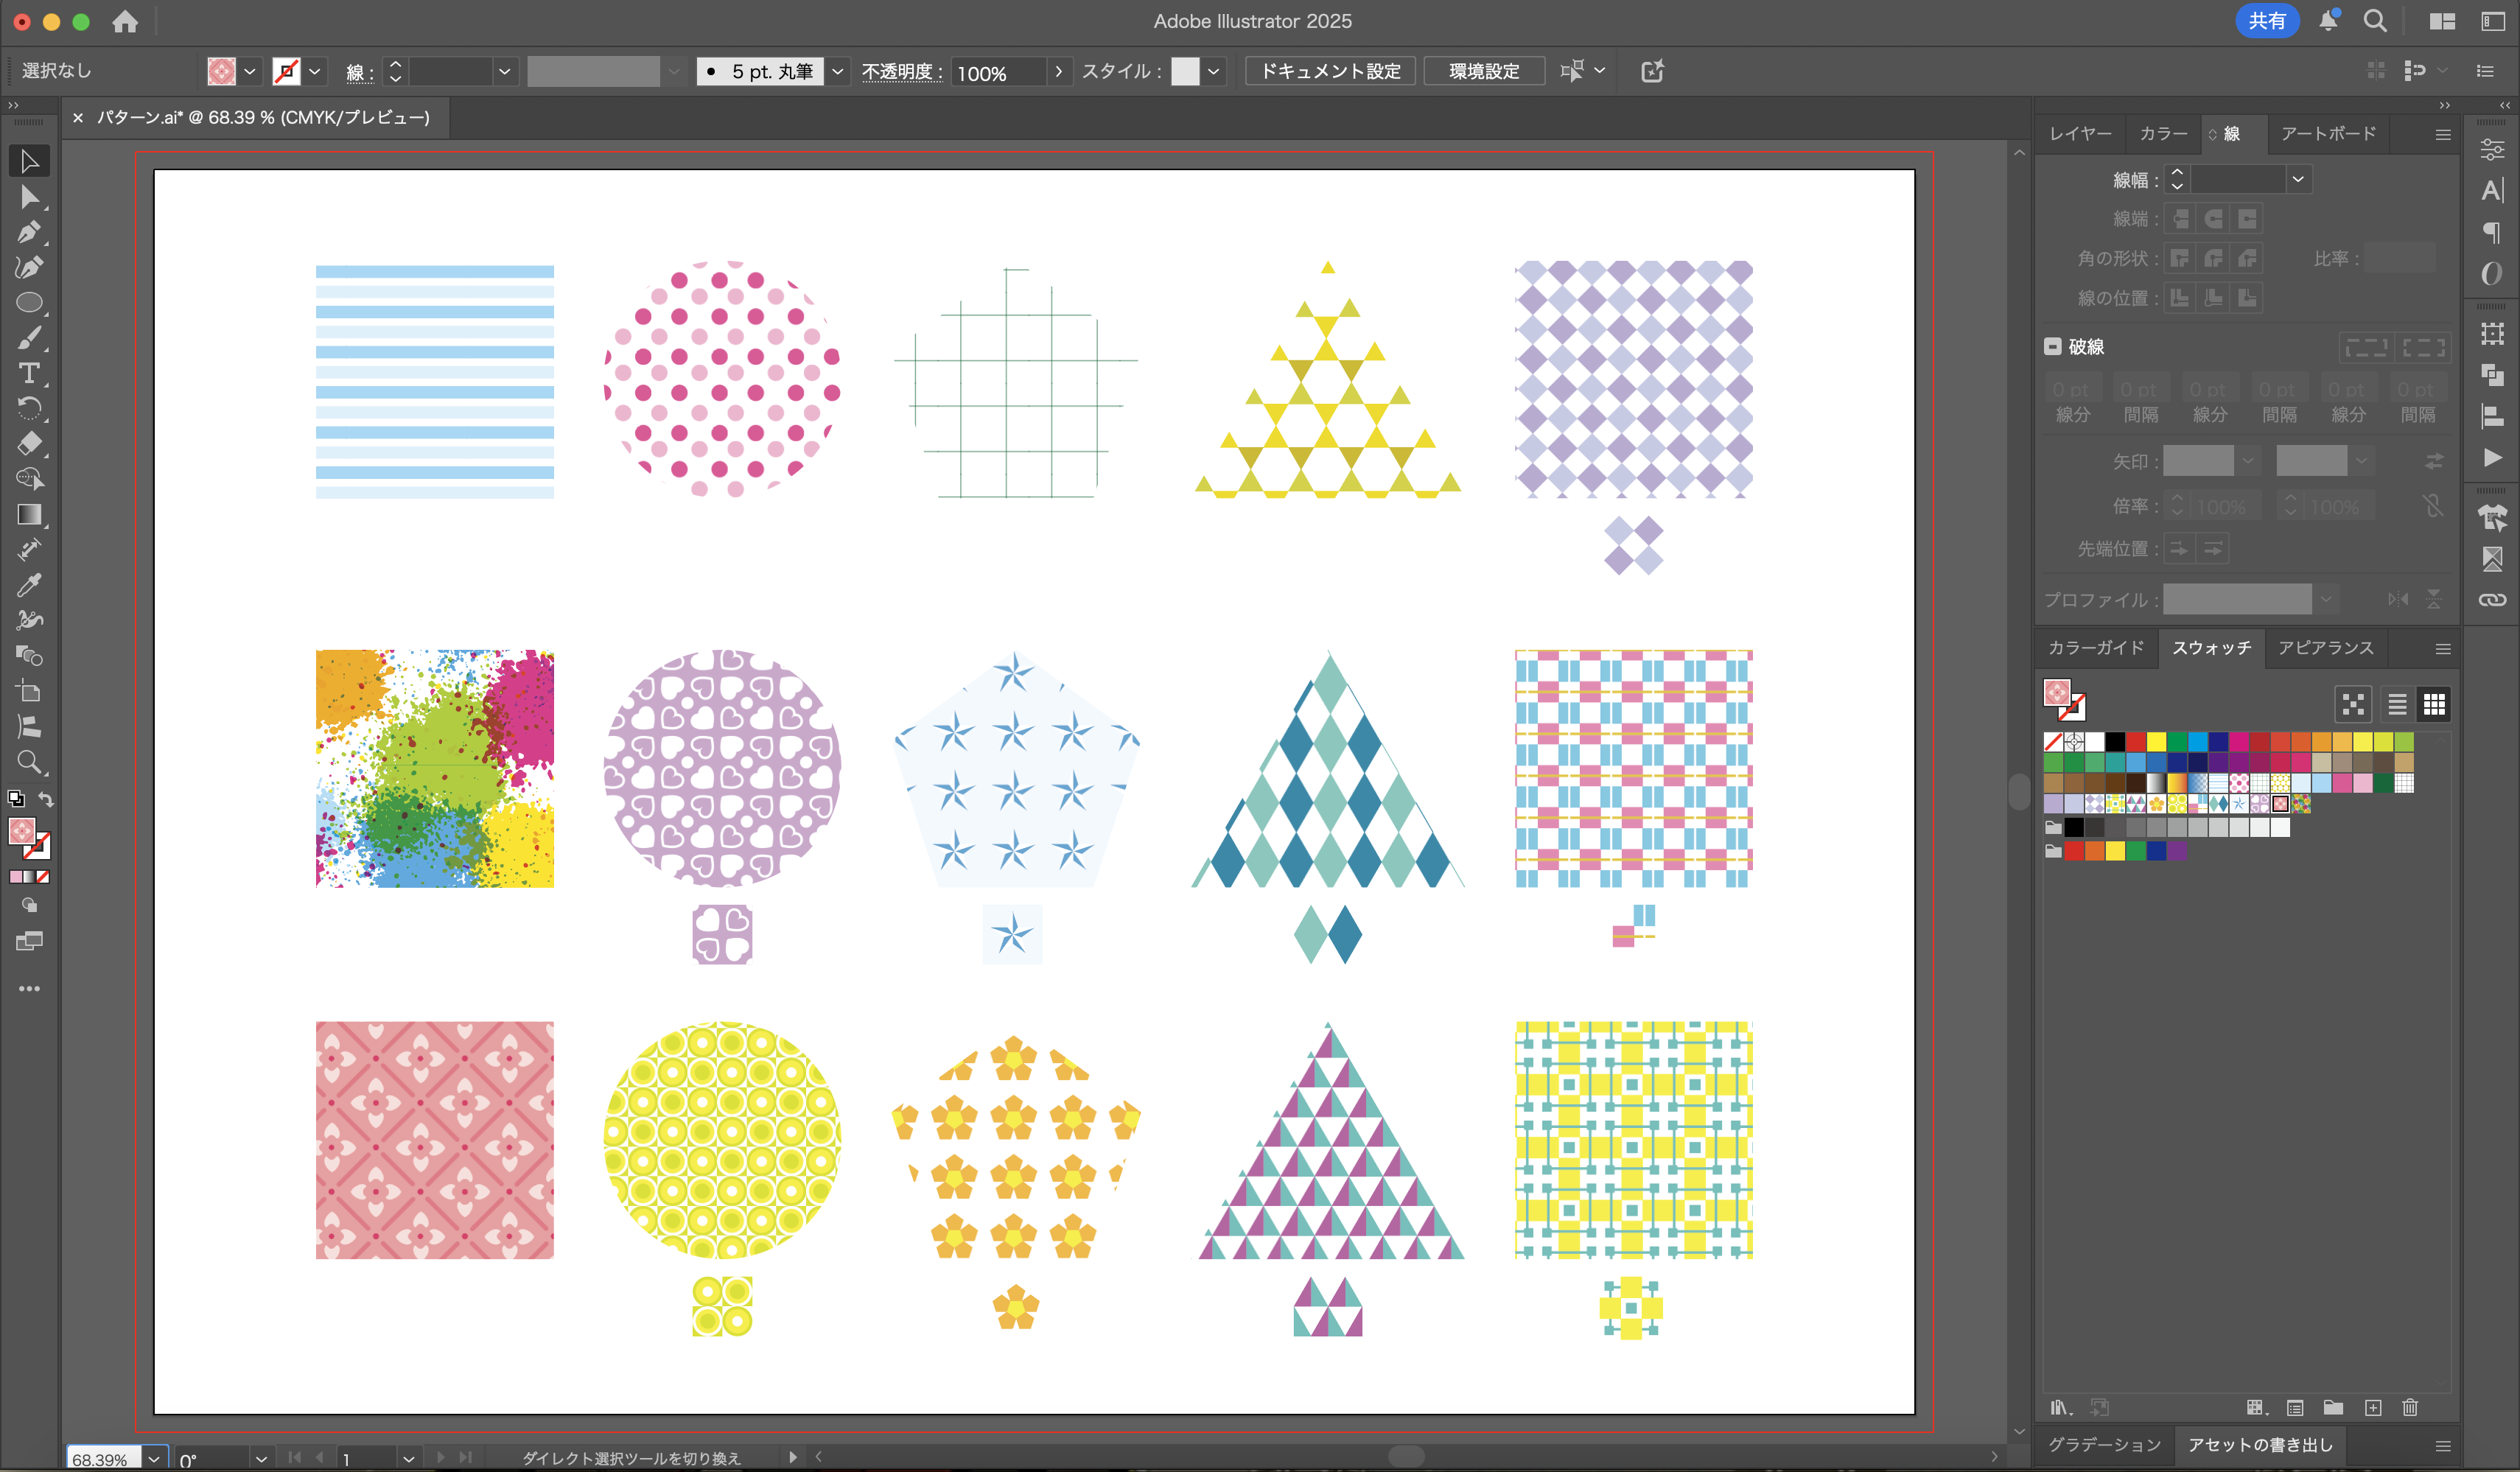2520x1472 pixels.
Task: Toggle default fill and stroke icon
Action: tap(16, 798)
